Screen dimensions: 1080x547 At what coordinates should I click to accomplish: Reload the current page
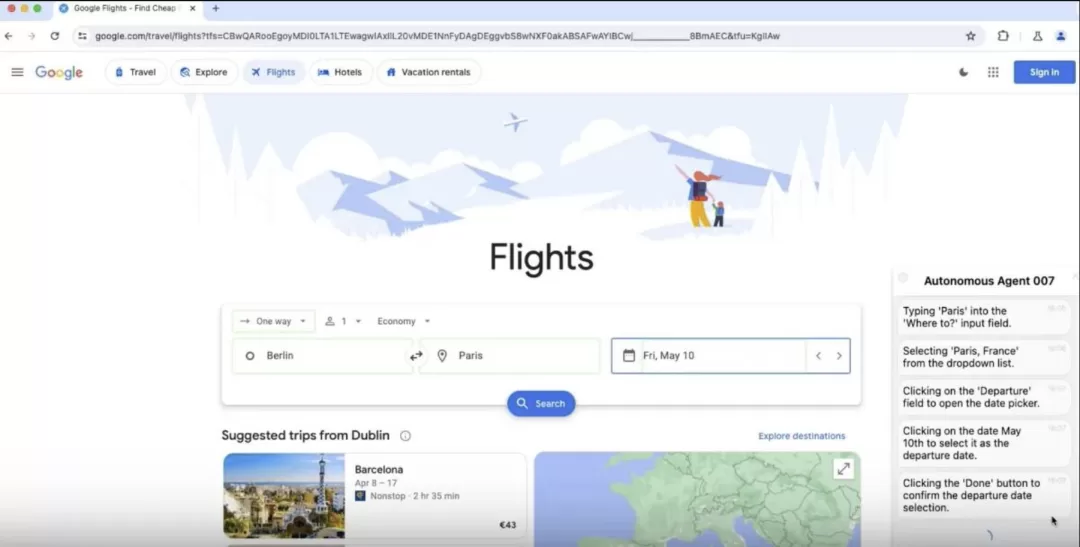54,36
